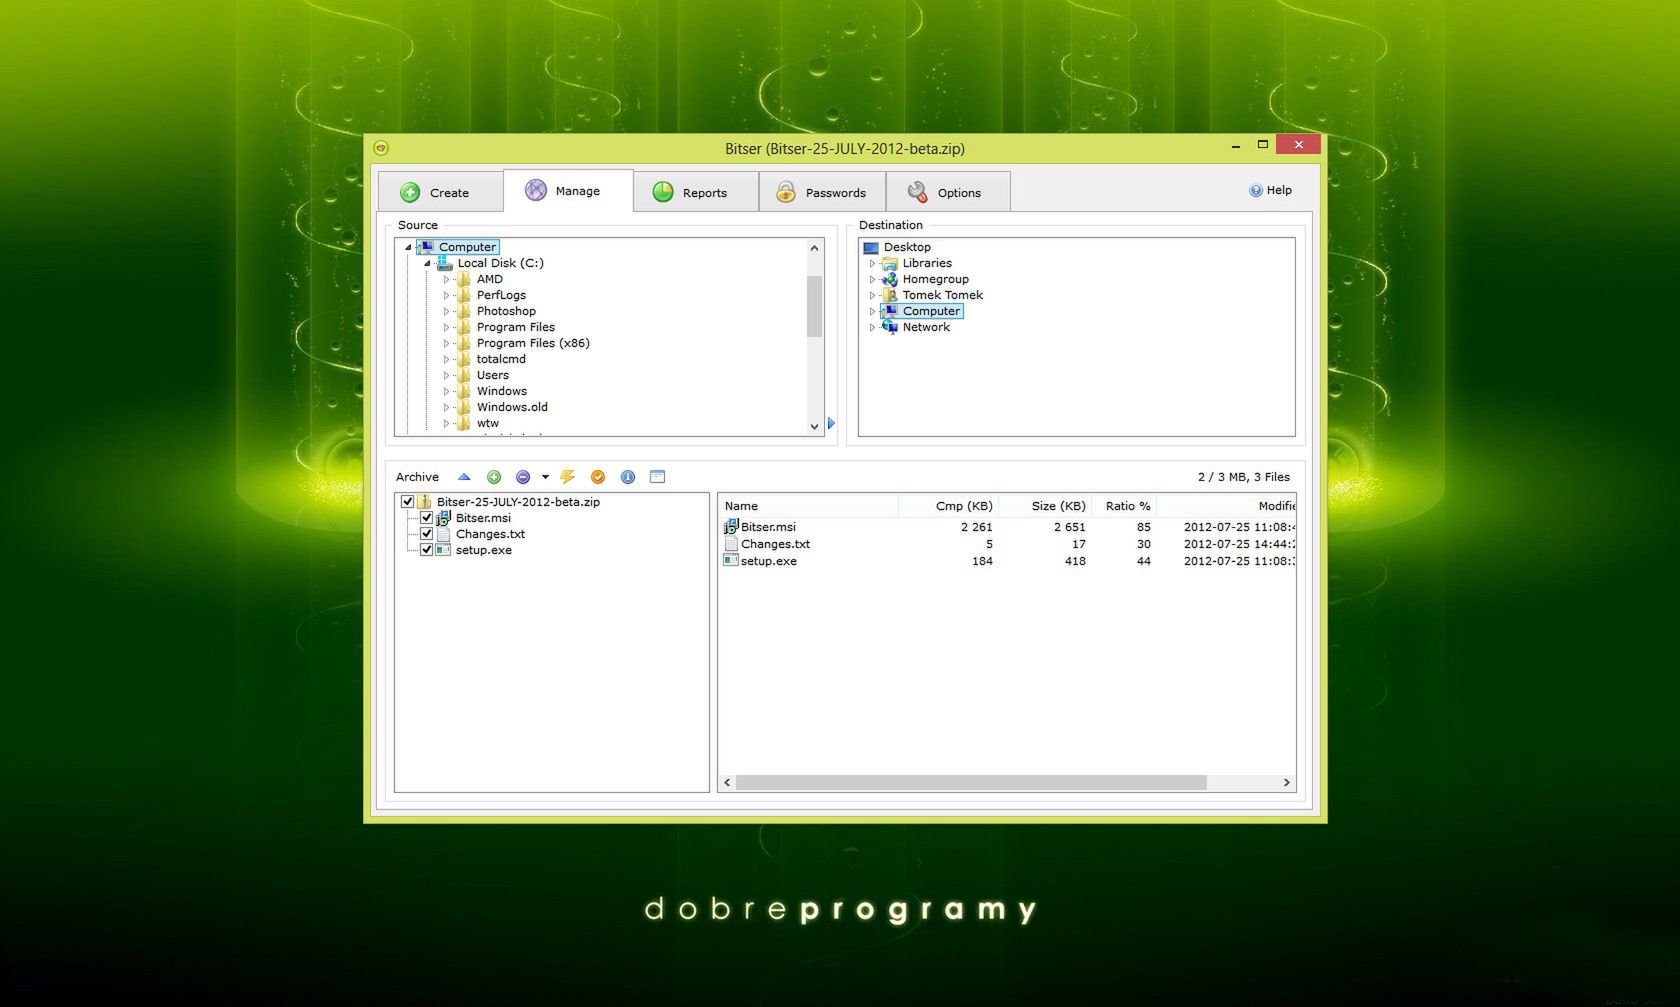Click the Users folder icon
The width and height of the screenshot is (1680, 1007).
pos(464,375)
